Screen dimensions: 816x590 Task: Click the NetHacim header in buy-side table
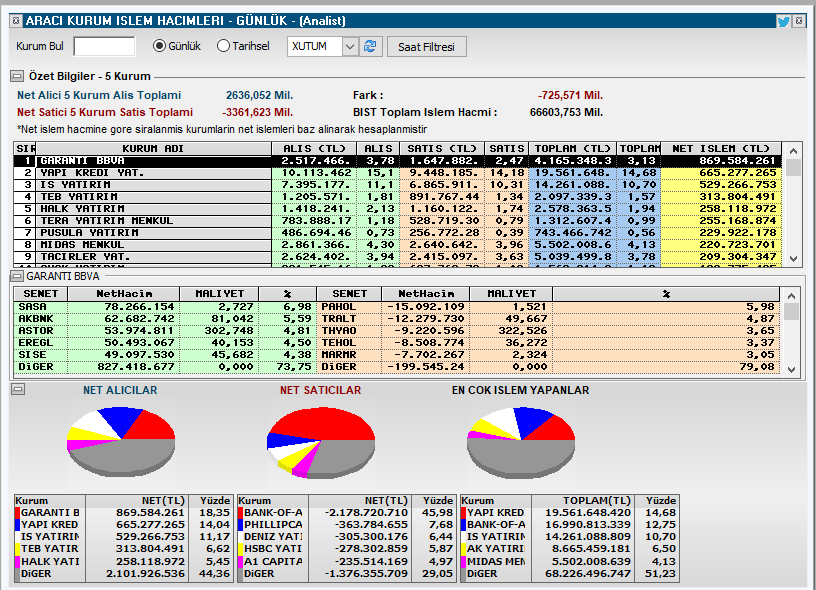click(124, 293)
